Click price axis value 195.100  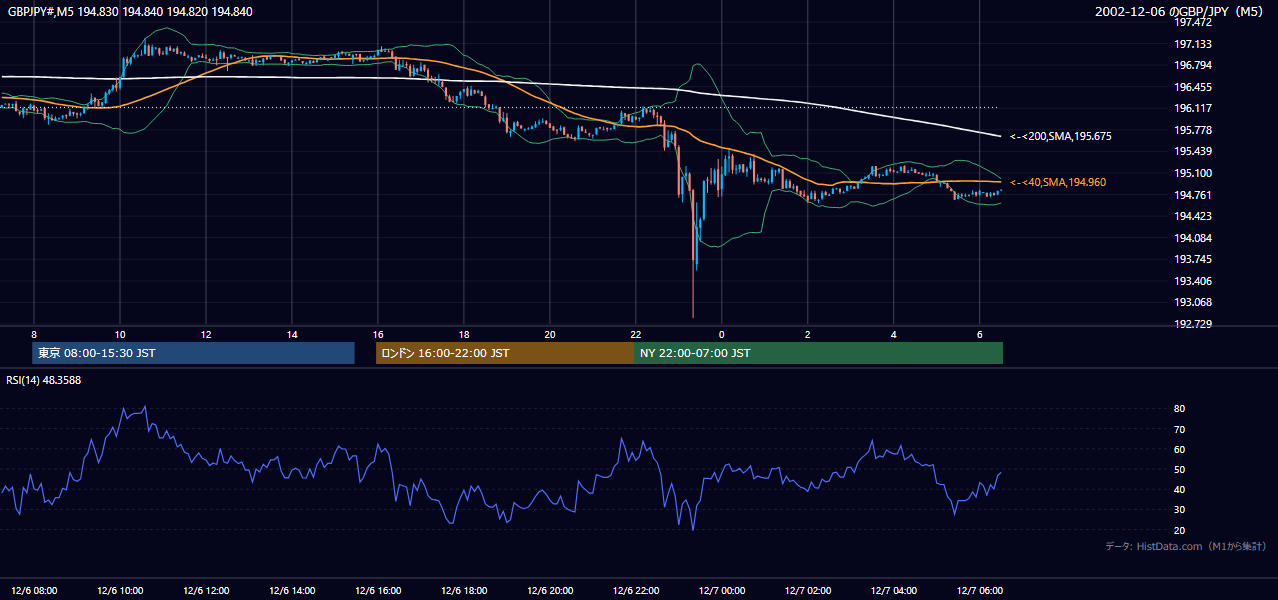click(x=1193, y=173)
